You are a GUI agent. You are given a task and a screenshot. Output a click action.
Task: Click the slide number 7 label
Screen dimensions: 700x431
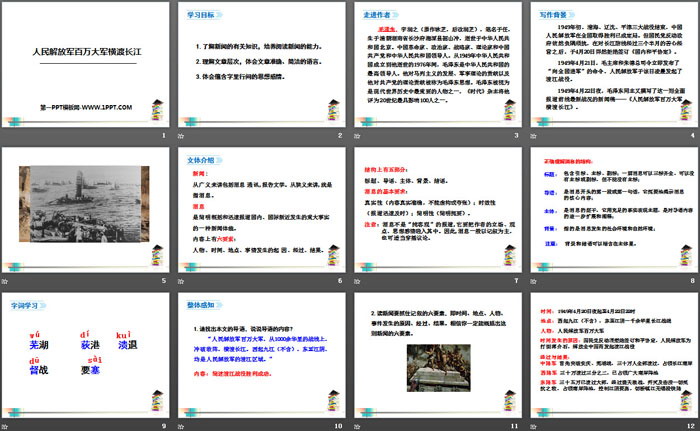(516, 279)
